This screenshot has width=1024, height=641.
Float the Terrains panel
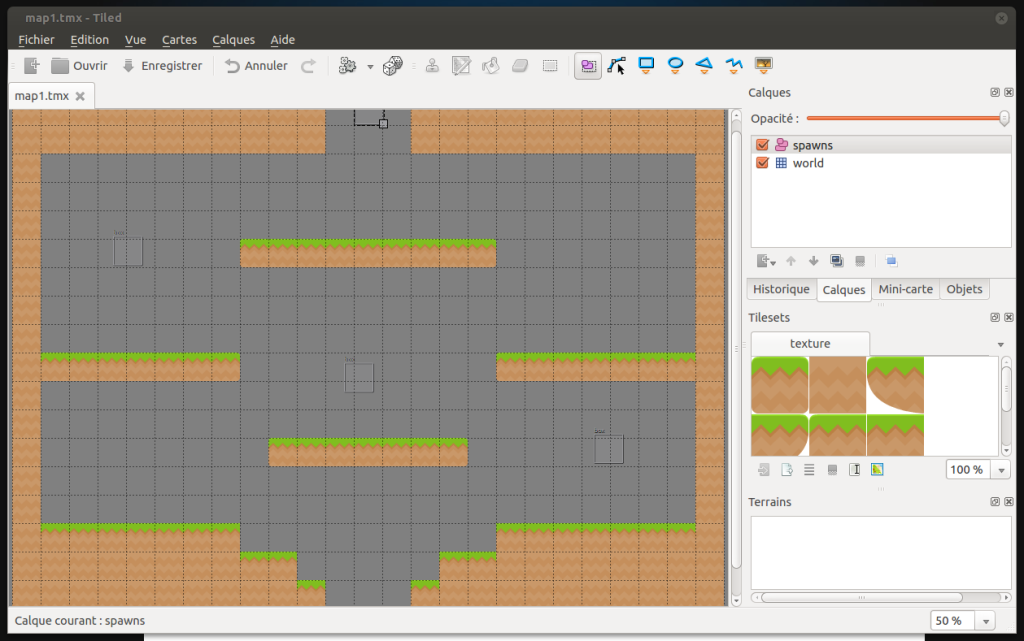995,501
